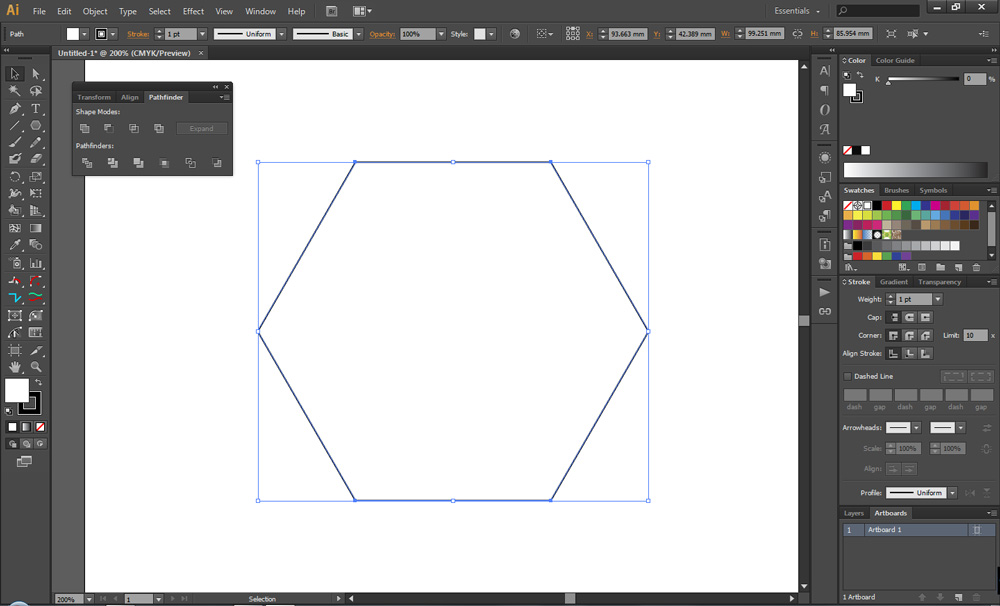The height and width of the screenshot is (606, 1000).
Task: Select the Pen tool
Action: [x=15, y=108]
